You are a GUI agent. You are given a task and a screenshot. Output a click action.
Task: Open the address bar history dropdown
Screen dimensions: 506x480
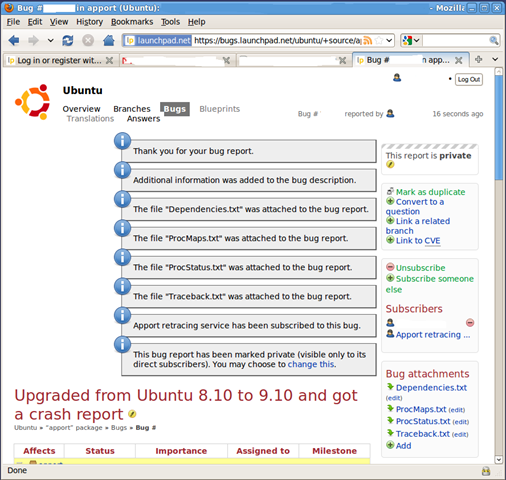389,41
